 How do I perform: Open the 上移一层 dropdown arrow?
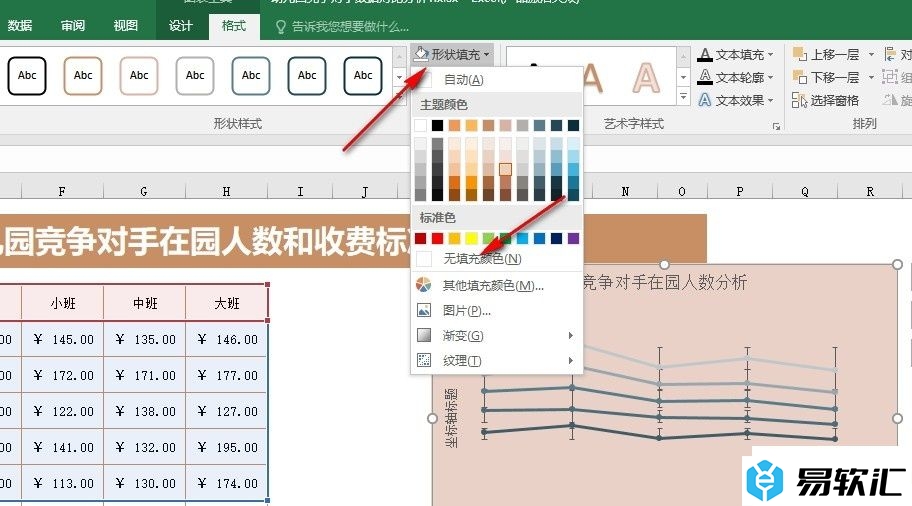[x=871, y=55]
